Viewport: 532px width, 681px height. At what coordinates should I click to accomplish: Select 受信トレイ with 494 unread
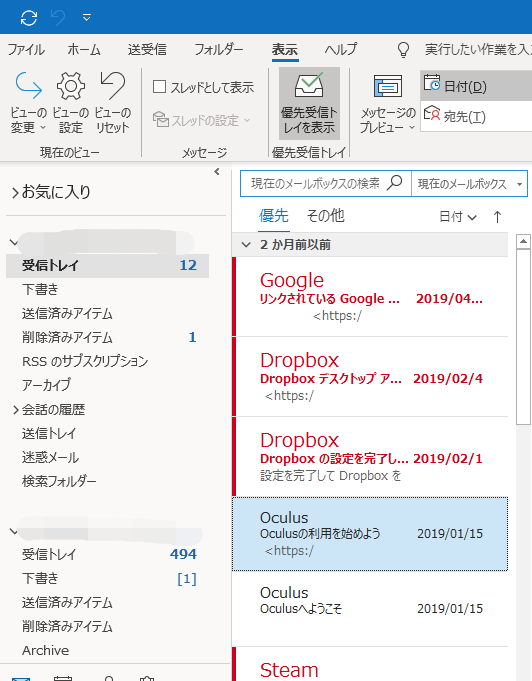107,555
